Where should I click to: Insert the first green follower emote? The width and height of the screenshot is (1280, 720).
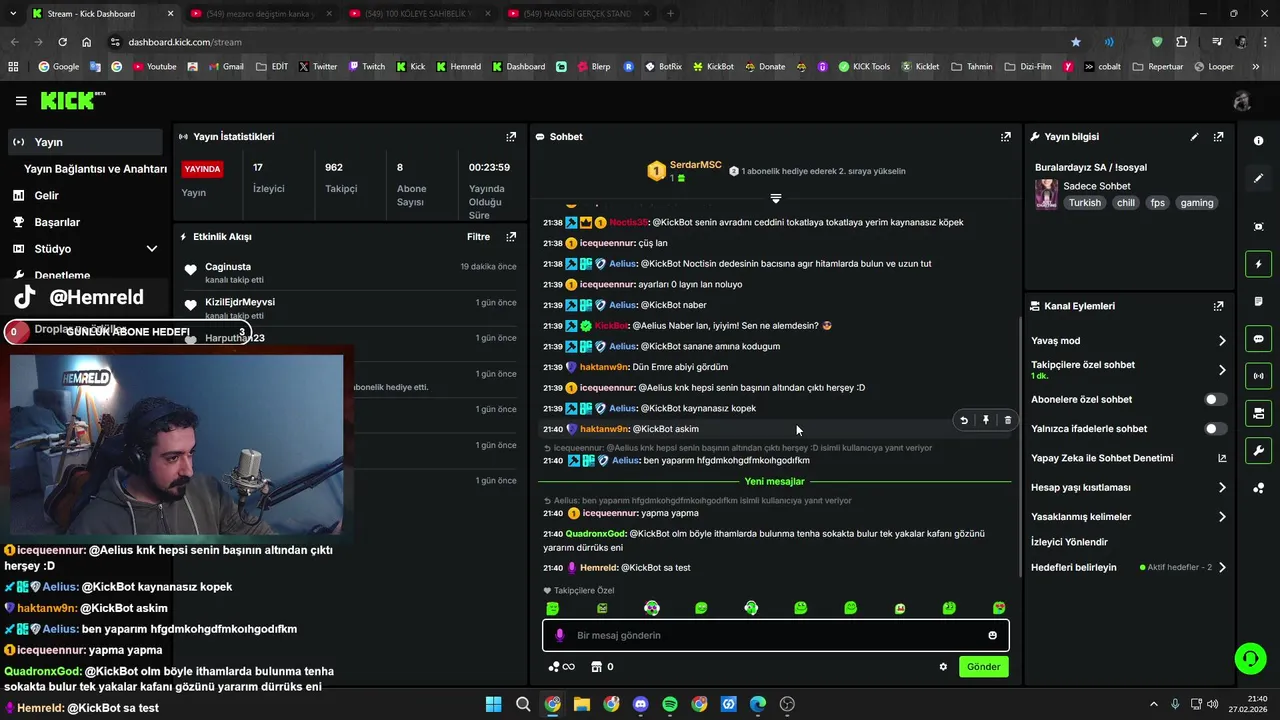(x=553, y=608)
